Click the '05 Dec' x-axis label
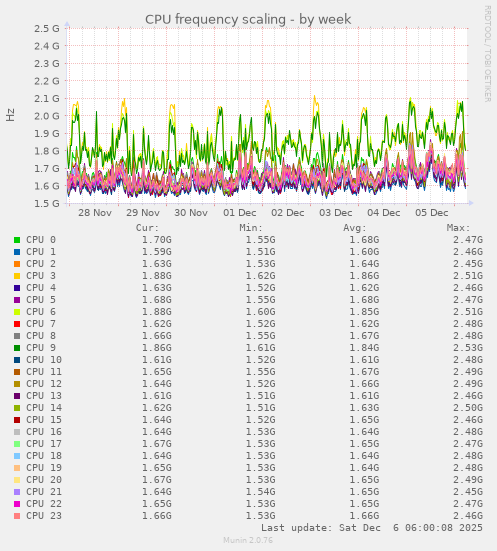This screenshot has height=551, width=497. point(432,213)
